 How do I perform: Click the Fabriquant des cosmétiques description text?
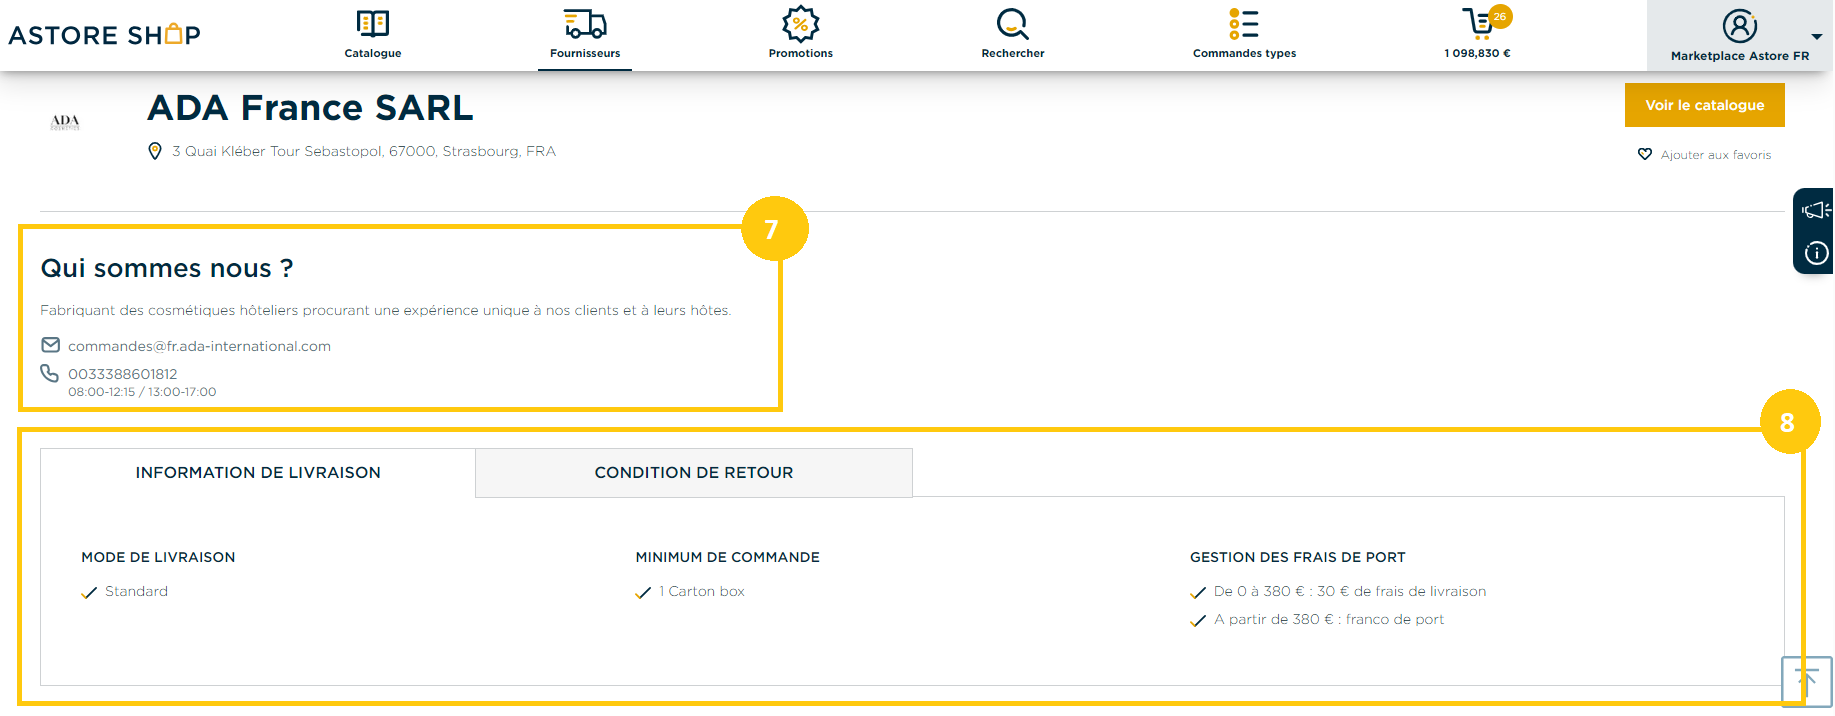click(386, 311)
